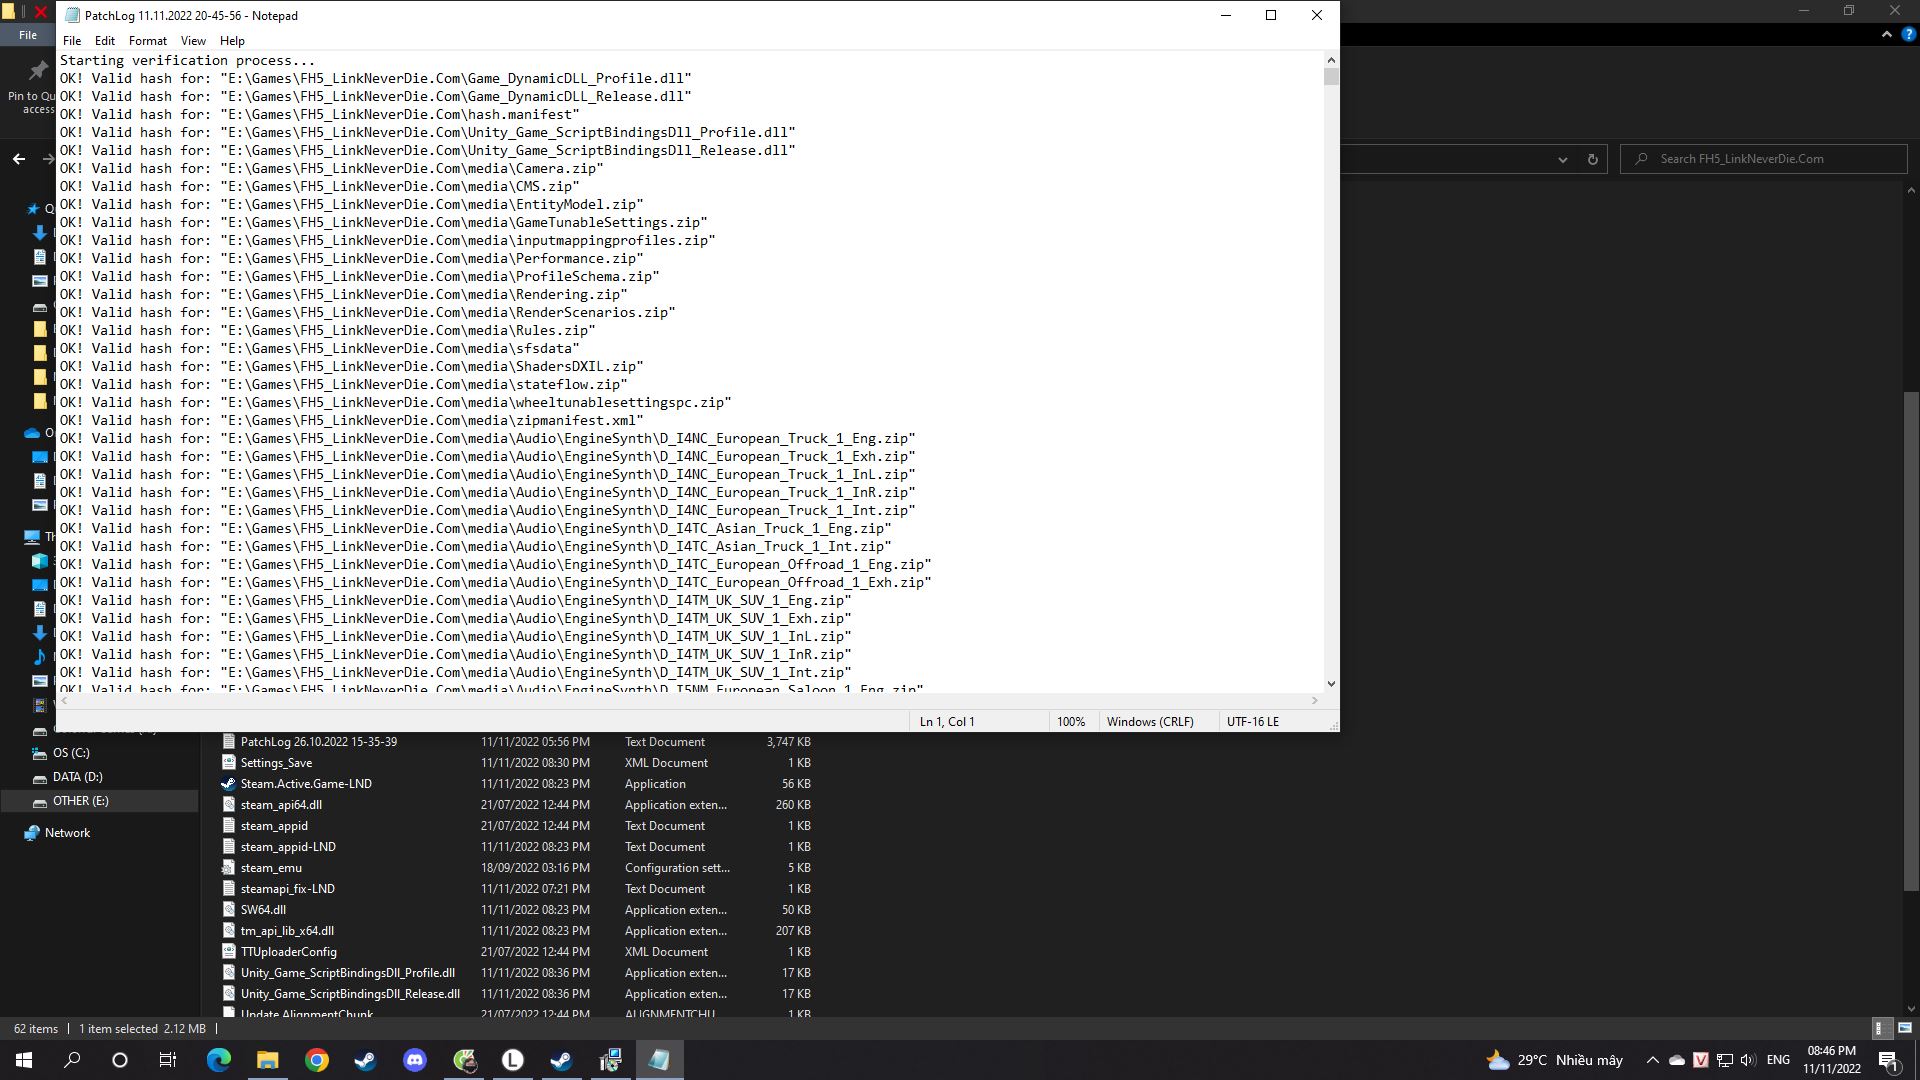Expand the address bar history dropdown
1920x1080 pixels.
point(1562,159)
